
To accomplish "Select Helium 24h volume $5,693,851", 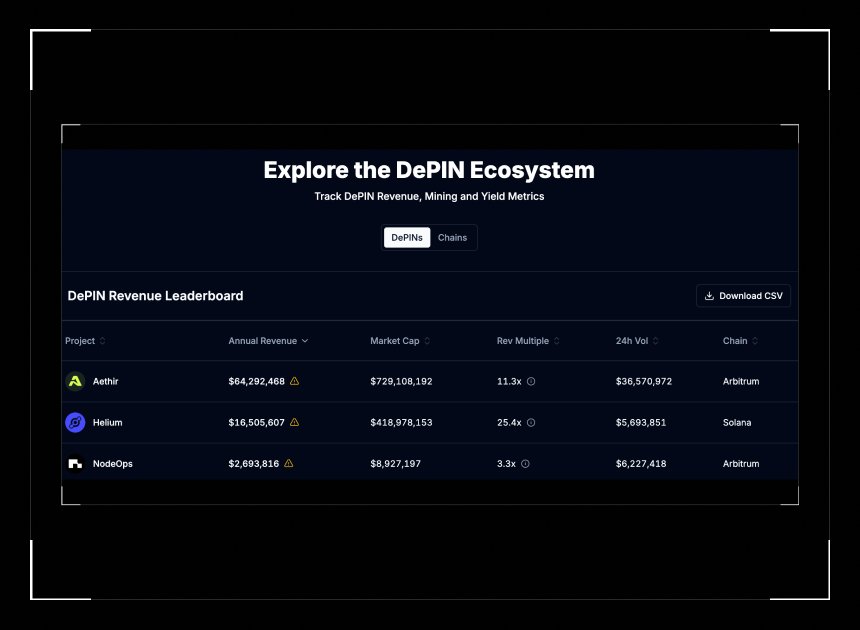I will pyautogui.click(x=641, y=422).
